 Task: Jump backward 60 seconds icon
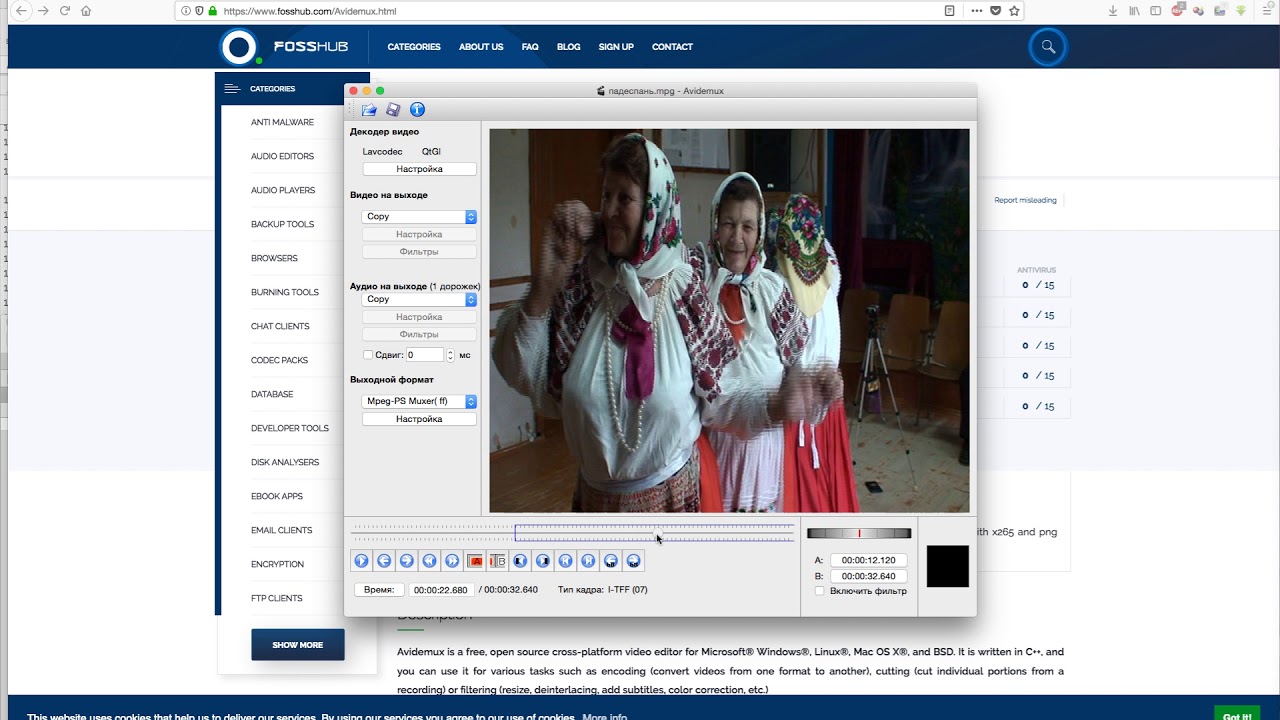tap(611, 561)
